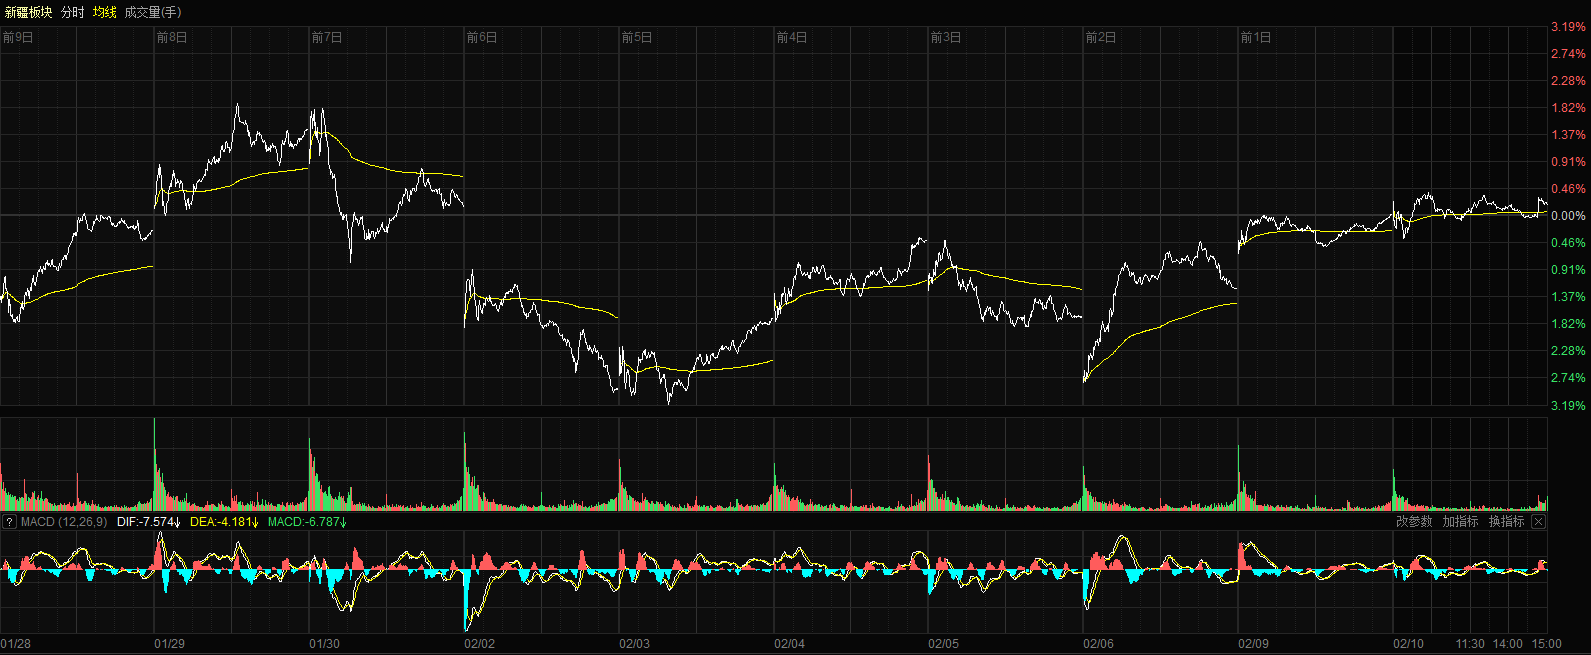Click the green MACD value label

[x=307, y=522]
